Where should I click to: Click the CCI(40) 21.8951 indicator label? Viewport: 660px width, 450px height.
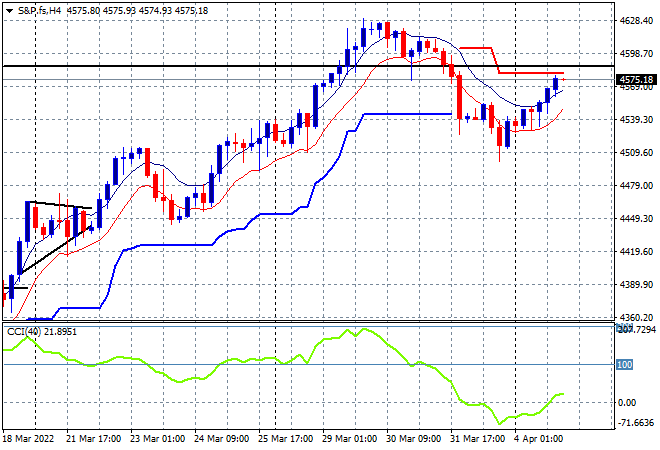(x=42, y=332)
